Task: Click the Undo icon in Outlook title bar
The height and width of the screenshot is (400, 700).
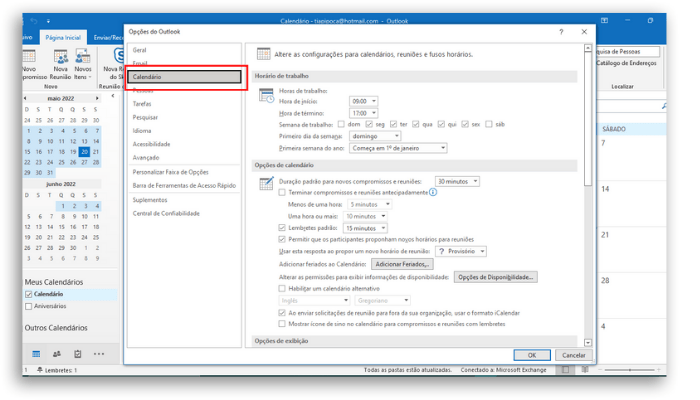Action: [34, 21]
